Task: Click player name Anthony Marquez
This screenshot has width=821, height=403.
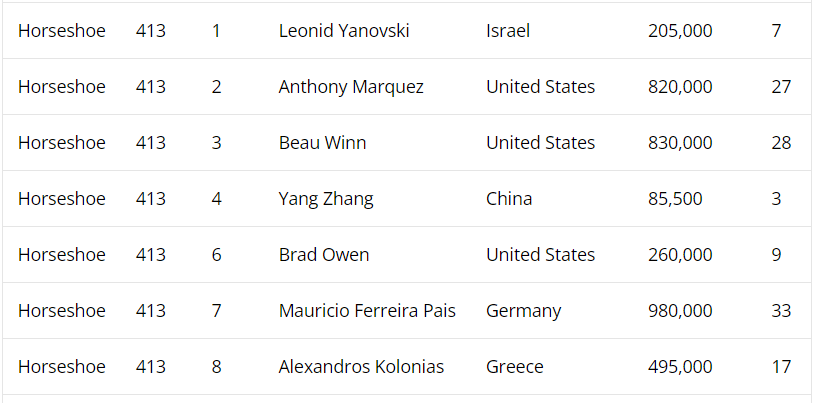Action: (351, 87)
